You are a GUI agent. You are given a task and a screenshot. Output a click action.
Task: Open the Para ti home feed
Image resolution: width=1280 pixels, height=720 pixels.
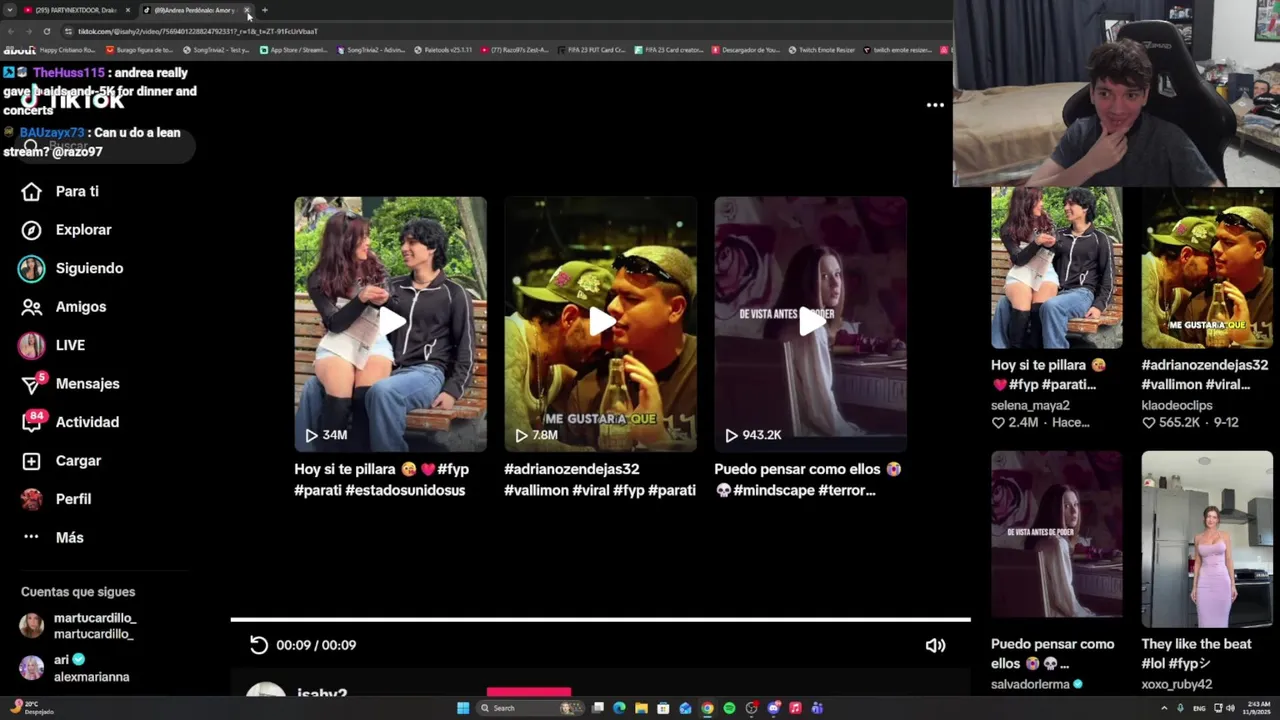click(x=60, y=191)
